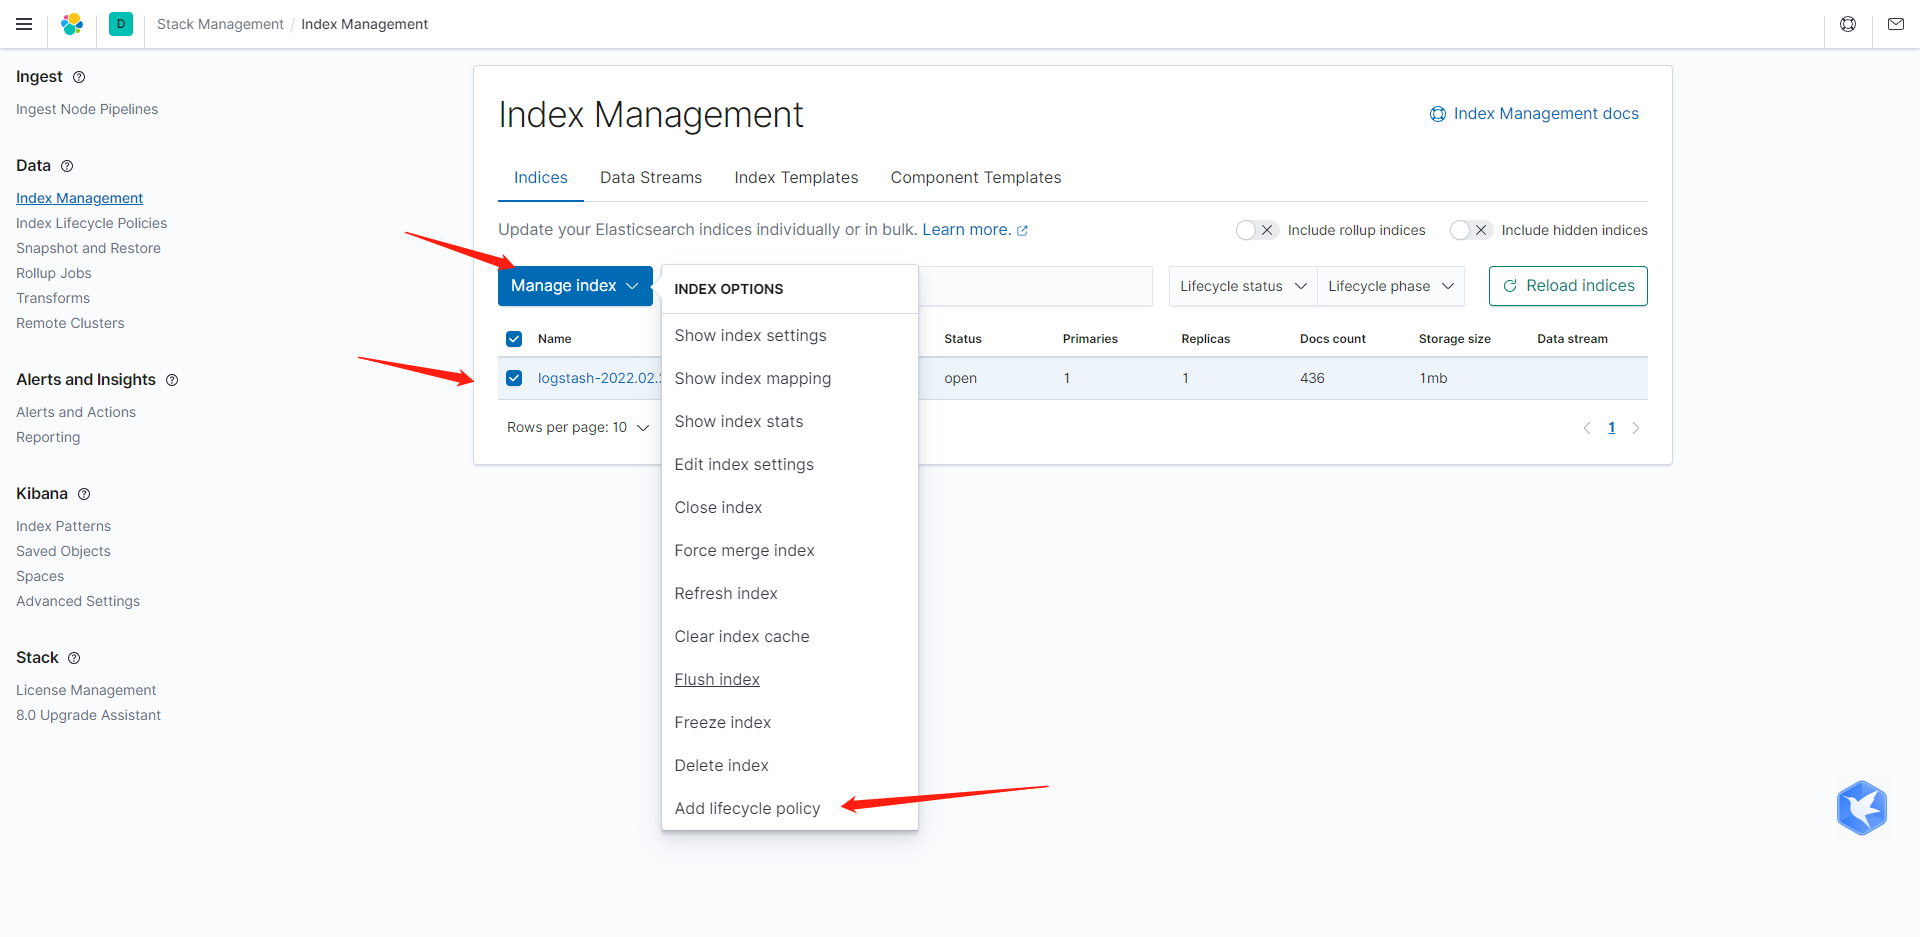This screenshot has height=937, width=1920.
Task: Open the green D space avatar
Action: click(121, 24)
